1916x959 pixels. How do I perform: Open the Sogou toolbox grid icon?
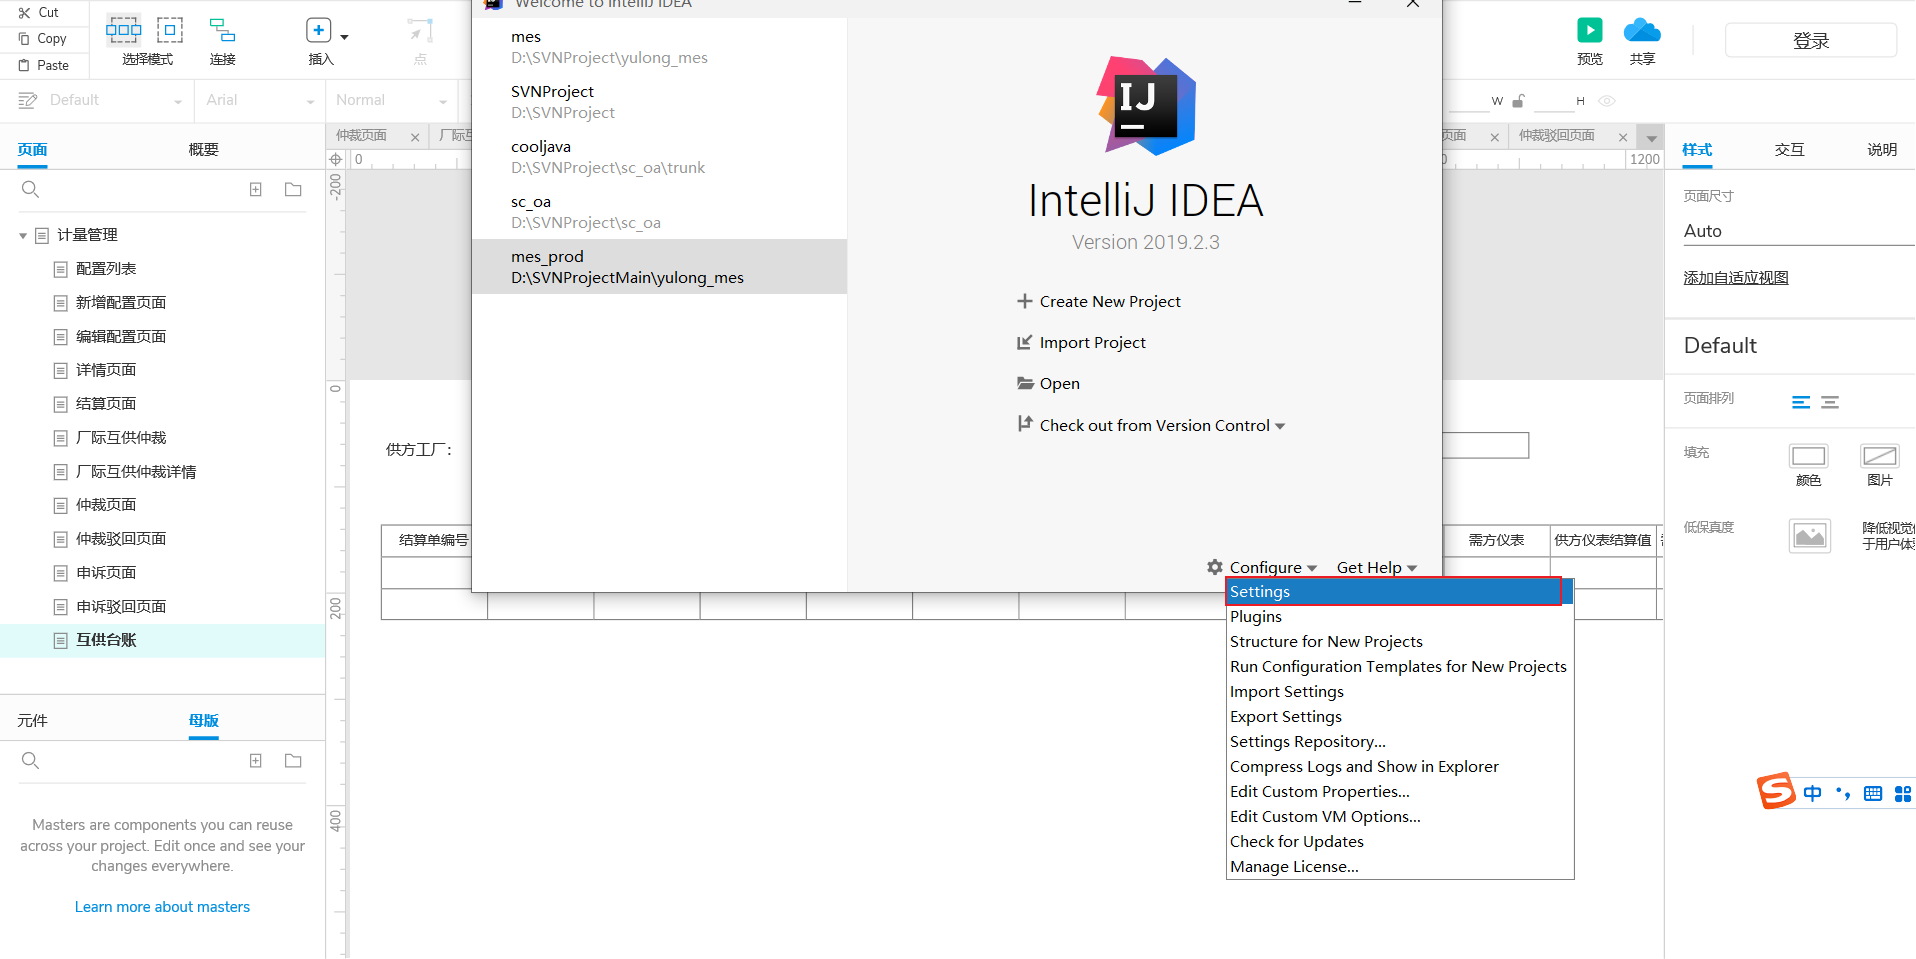(x=1903, y=794)
